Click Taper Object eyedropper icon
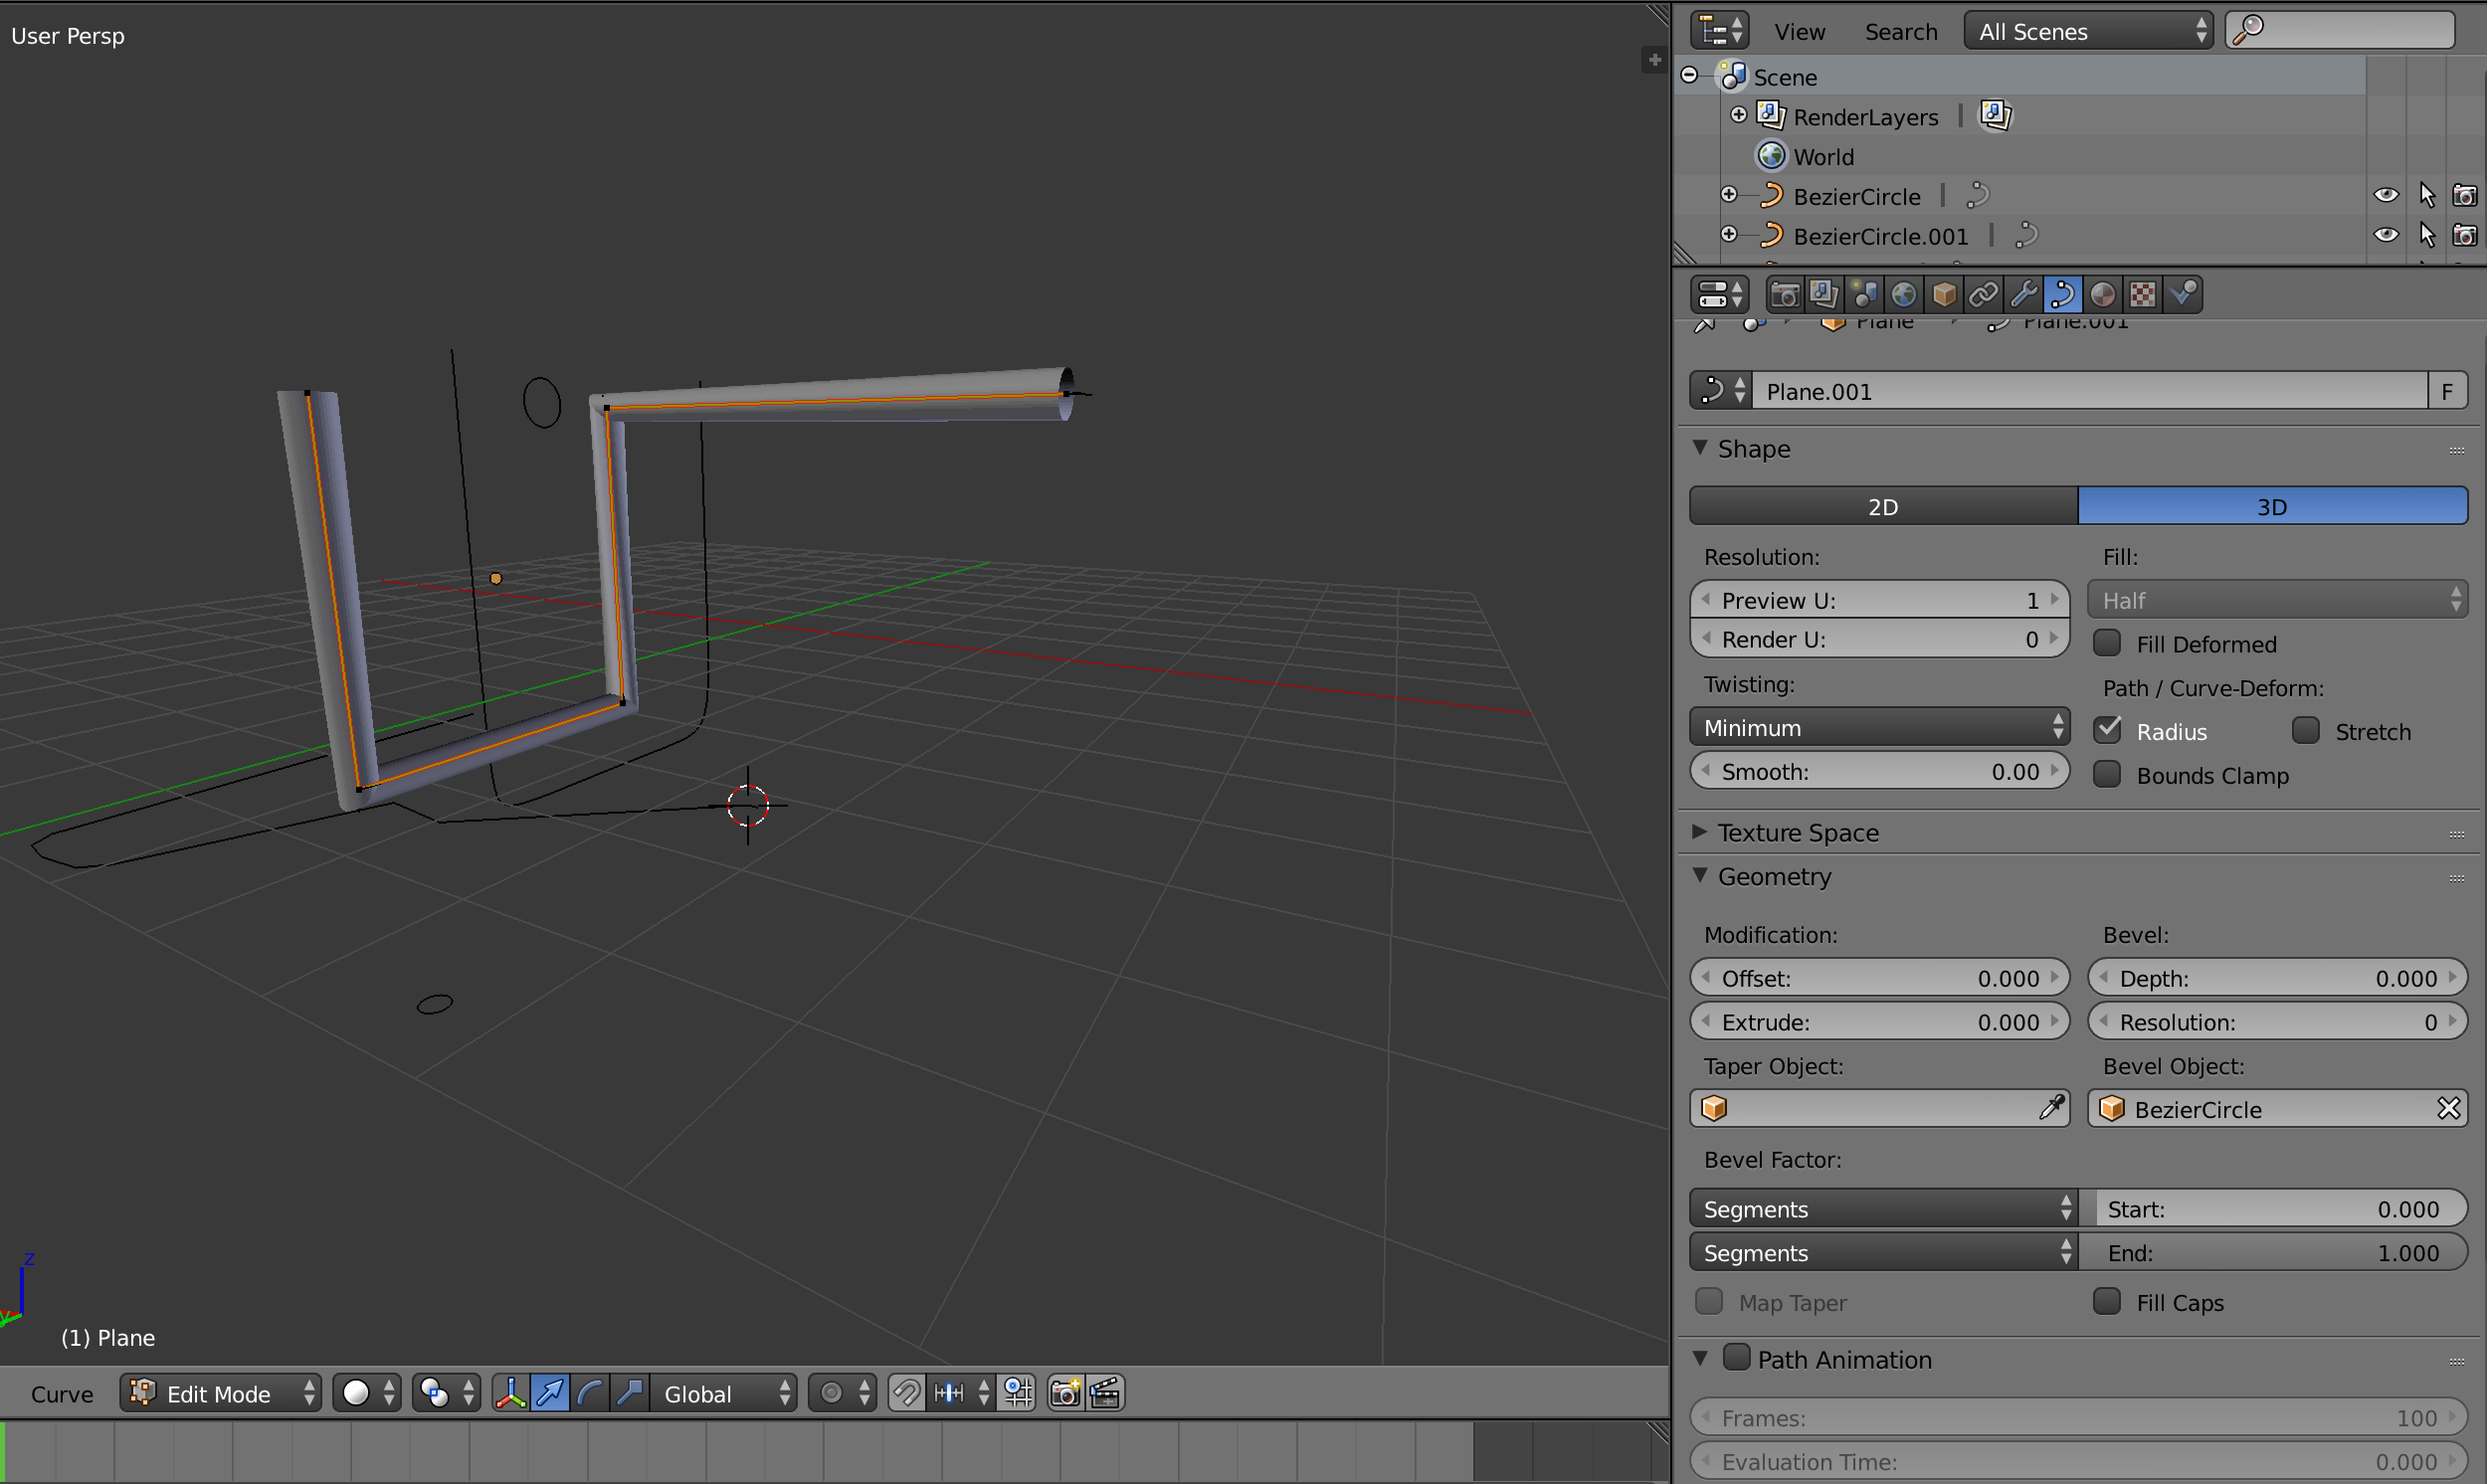The width and height of the screenshot is (2487, 1484). (x=2050, y=1108)
